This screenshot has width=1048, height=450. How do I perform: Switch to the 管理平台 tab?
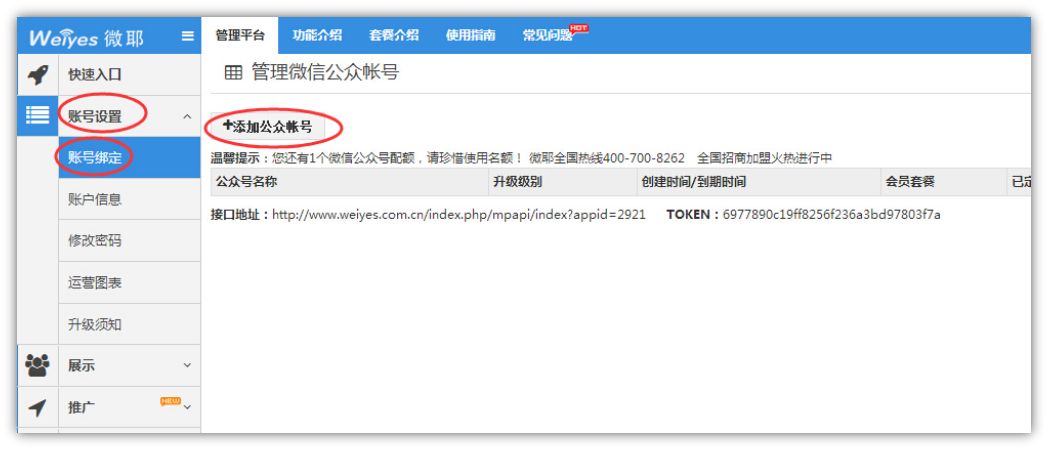point(240,35)
